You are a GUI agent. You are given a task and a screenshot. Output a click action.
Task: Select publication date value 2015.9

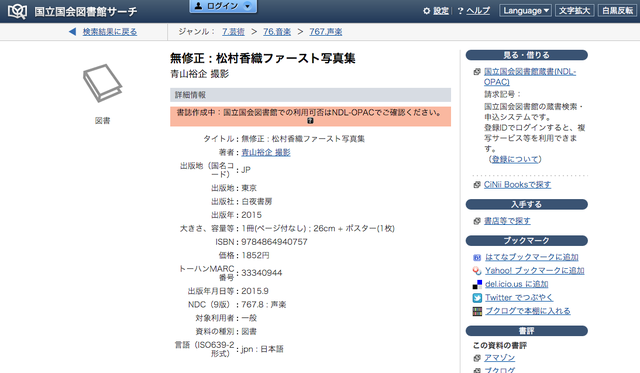tap(255, 291)
